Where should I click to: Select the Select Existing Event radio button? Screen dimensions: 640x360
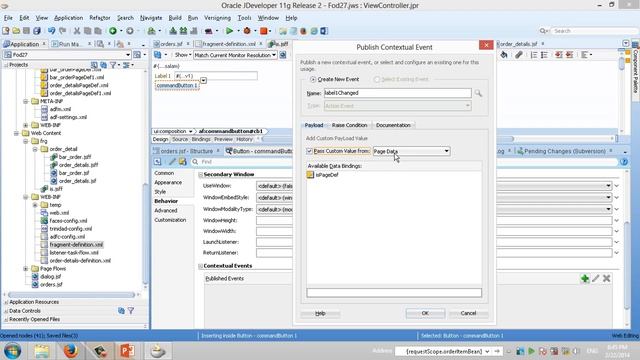coord(377,79)
